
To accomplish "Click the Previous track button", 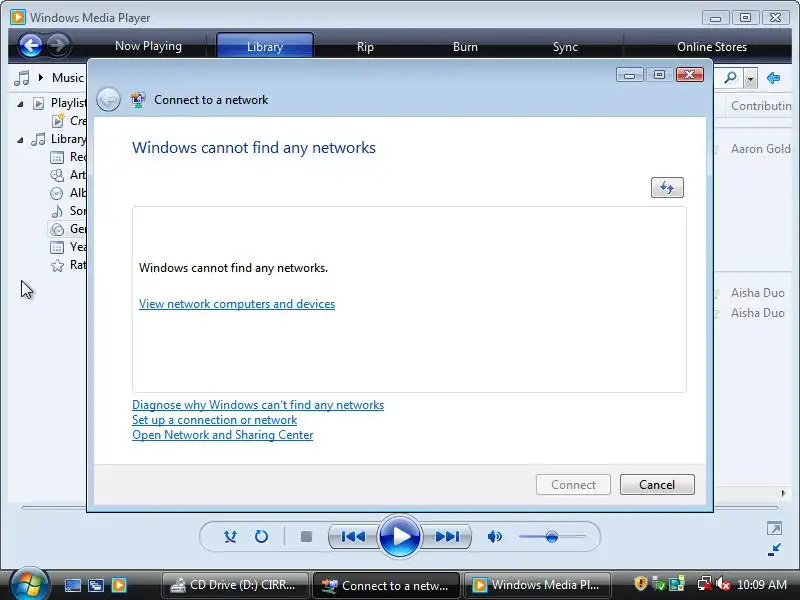I will 353,536.
